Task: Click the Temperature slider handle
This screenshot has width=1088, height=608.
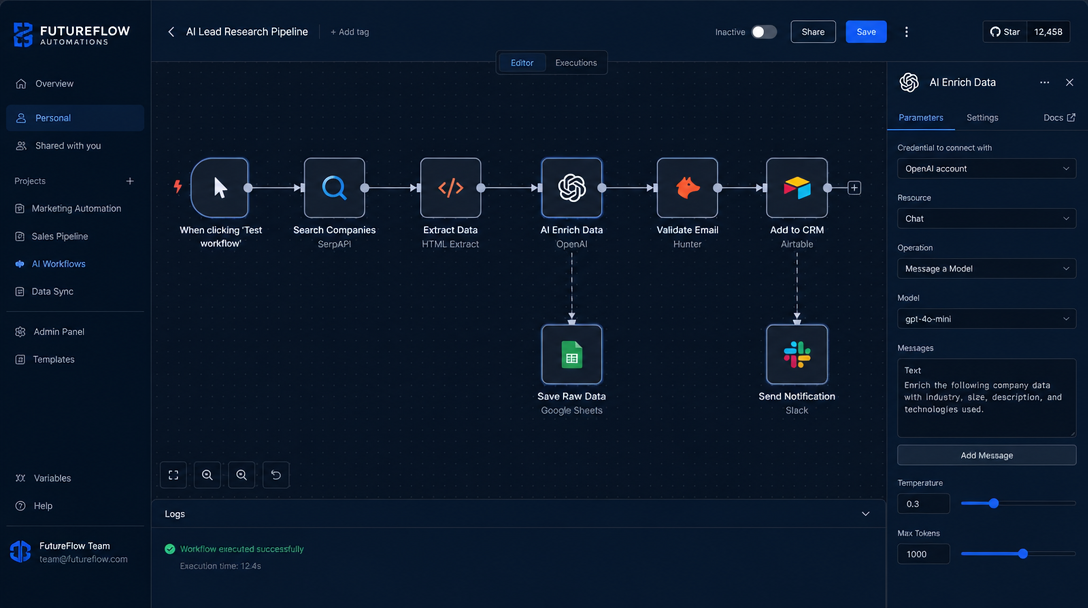Action: 994,503
